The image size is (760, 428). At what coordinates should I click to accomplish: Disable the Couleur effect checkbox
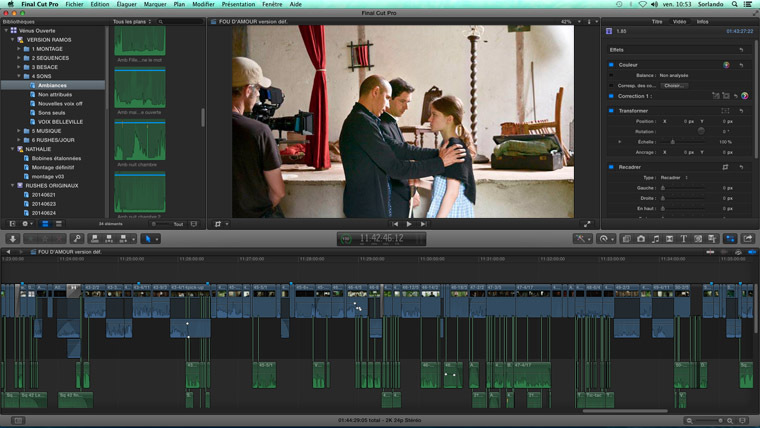pos(611,64)
